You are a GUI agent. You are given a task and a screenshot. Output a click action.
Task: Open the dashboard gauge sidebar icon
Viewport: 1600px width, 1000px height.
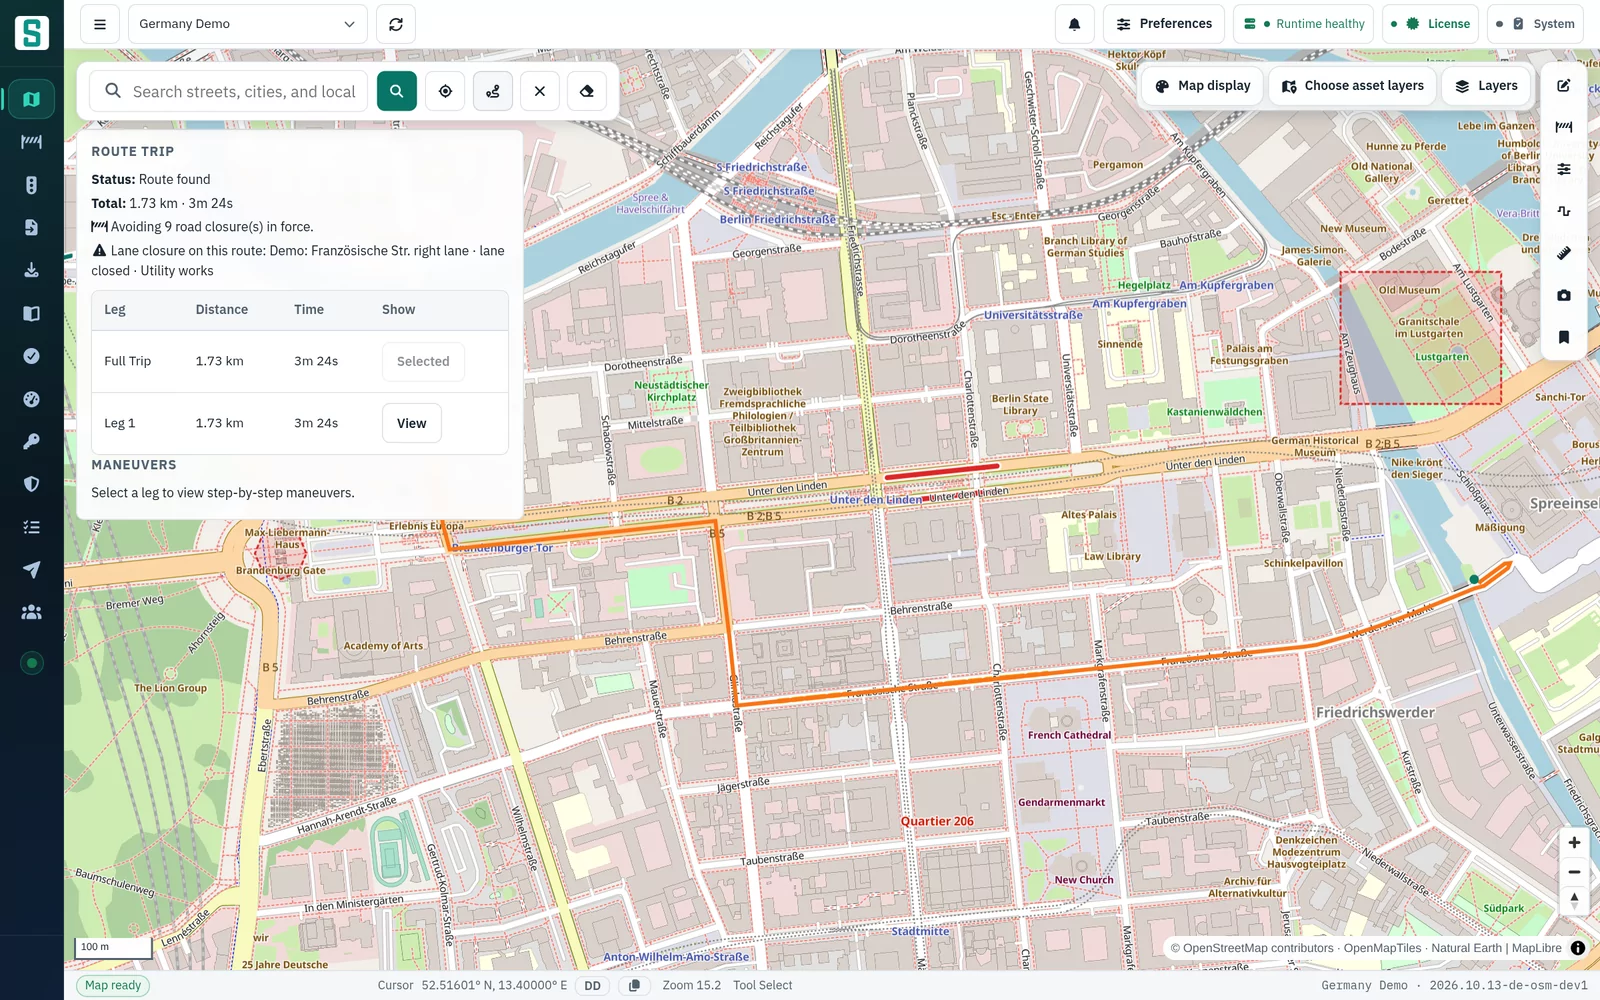[x=31, y=399]
